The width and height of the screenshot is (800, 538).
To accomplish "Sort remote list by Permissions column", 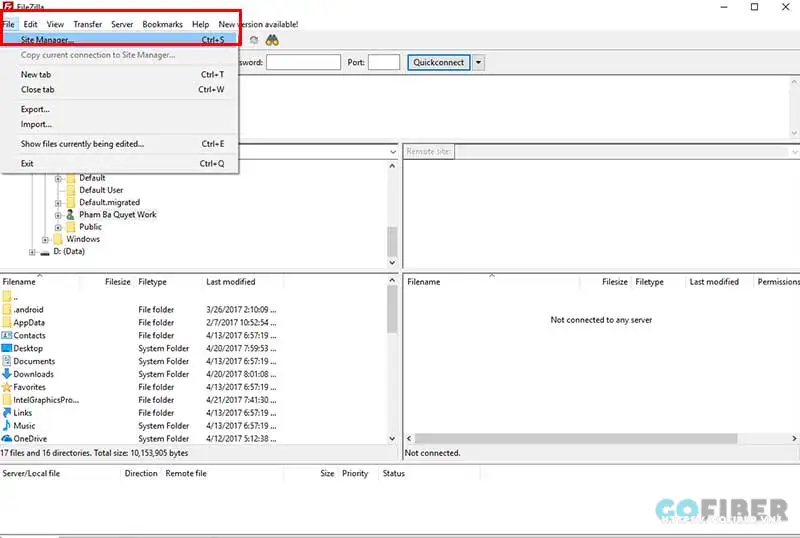I will coord(778,282).
